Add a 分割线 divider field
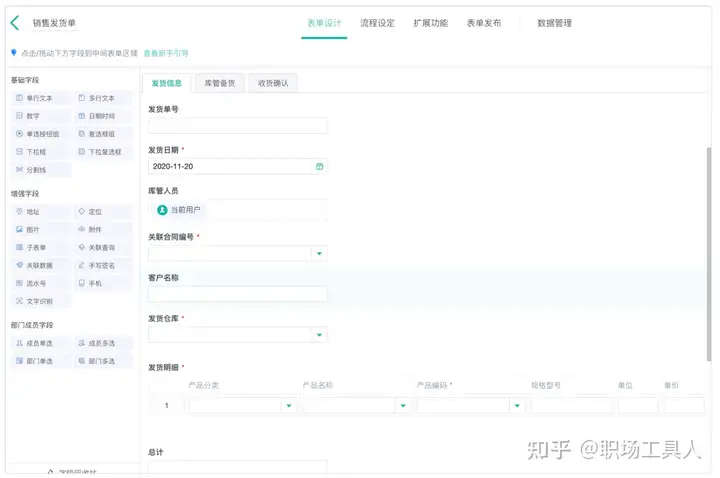The image size is (720, 478). [x=41, y=169]
